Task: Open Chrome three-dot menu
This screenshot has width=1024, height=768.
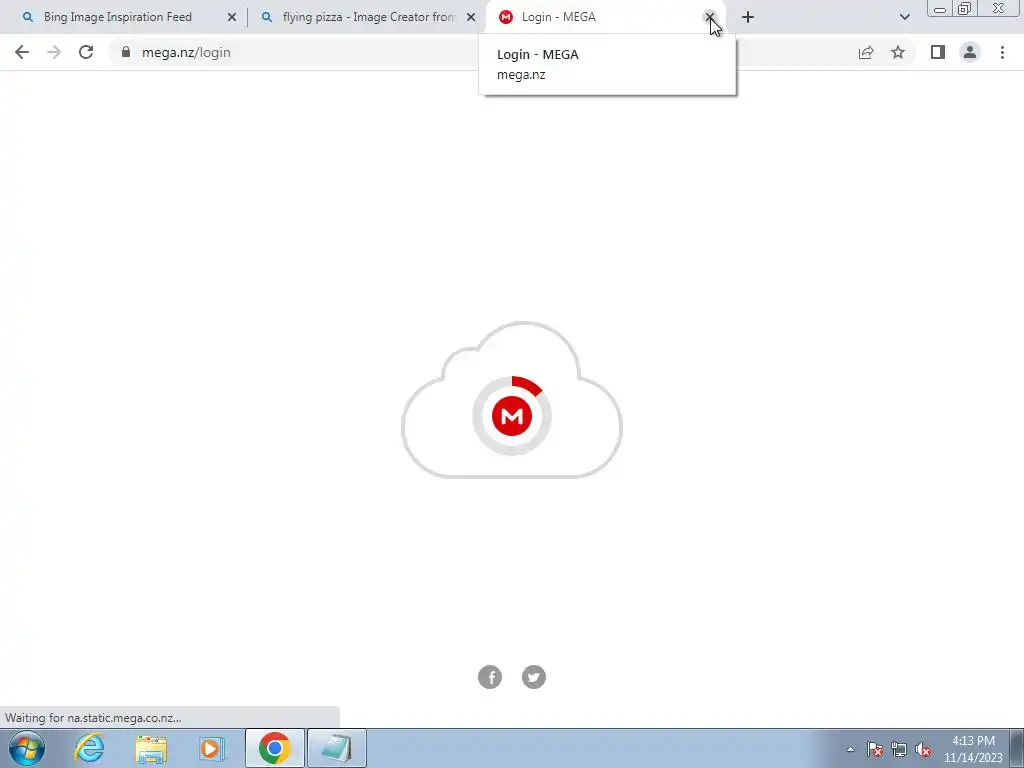Action: (1002, 52)
